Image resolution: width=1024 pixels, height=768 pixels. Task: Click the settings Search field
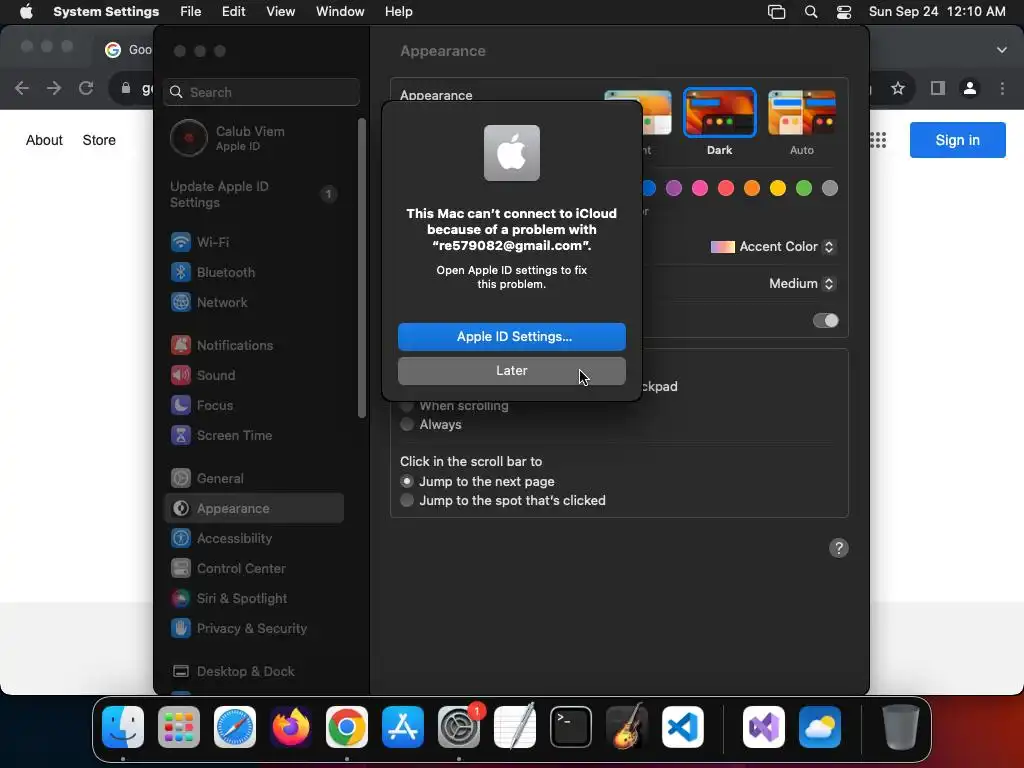click(261, 92)
